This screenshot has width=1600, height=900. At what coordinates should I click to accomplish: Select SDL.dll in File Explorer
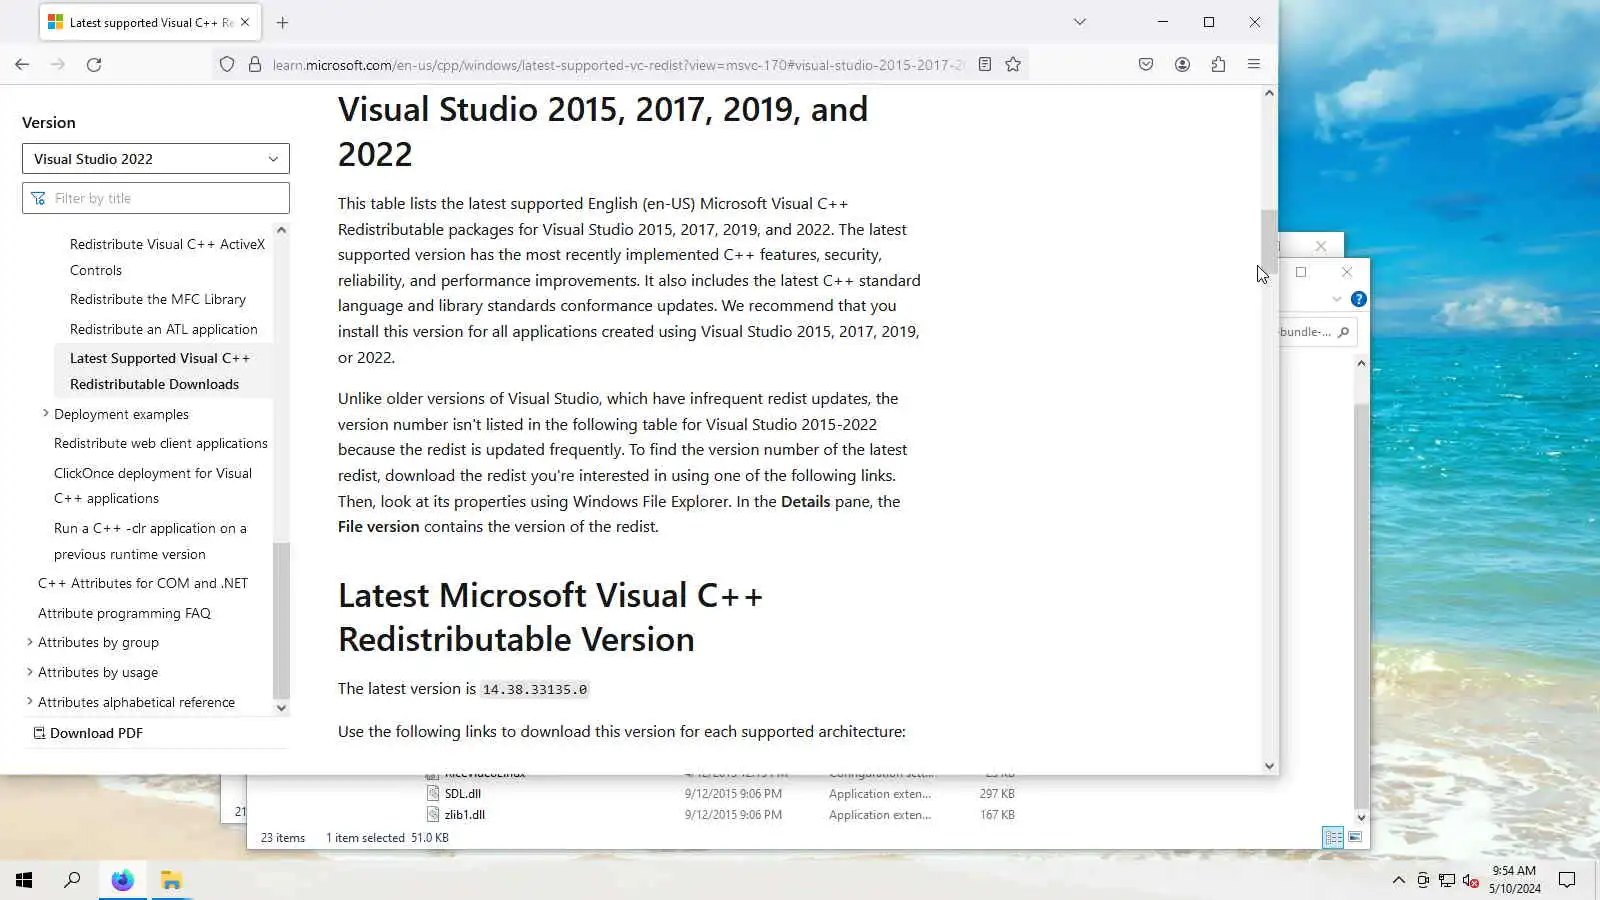pos(462,794)
